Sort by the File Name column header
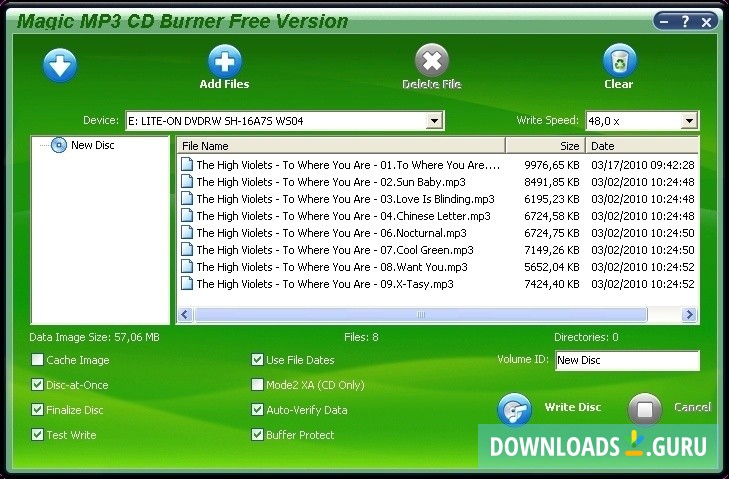Image resolution: width=729 pixels, height=479 pixels. click(x=341, y=146)
